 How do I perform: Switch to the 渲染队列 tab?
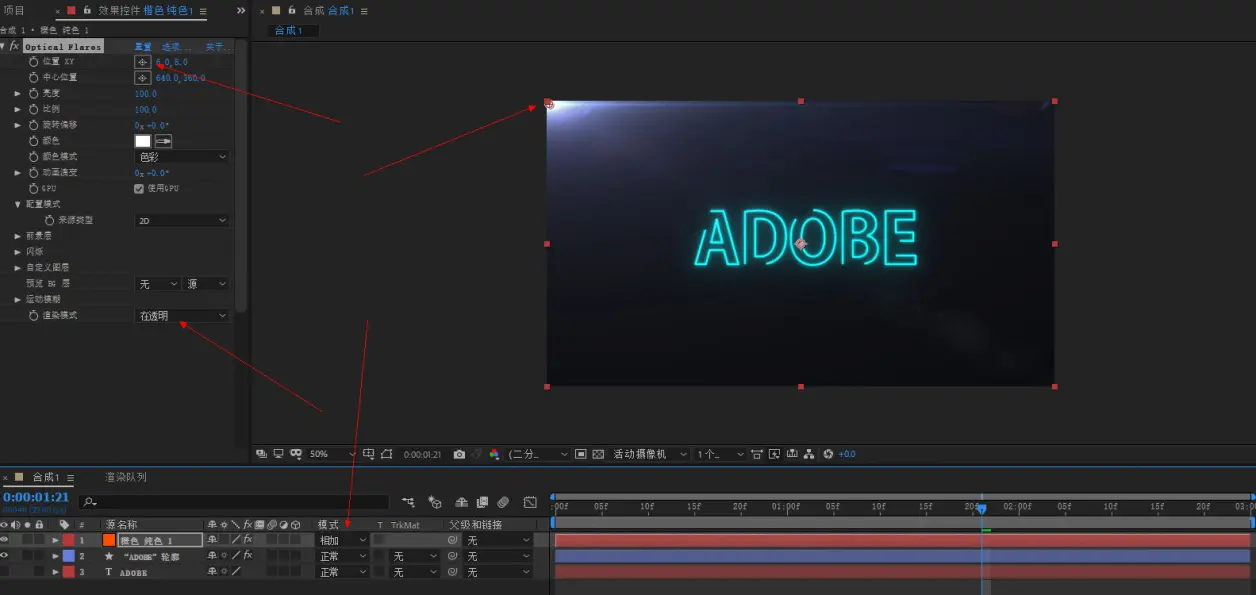point(126,477)
